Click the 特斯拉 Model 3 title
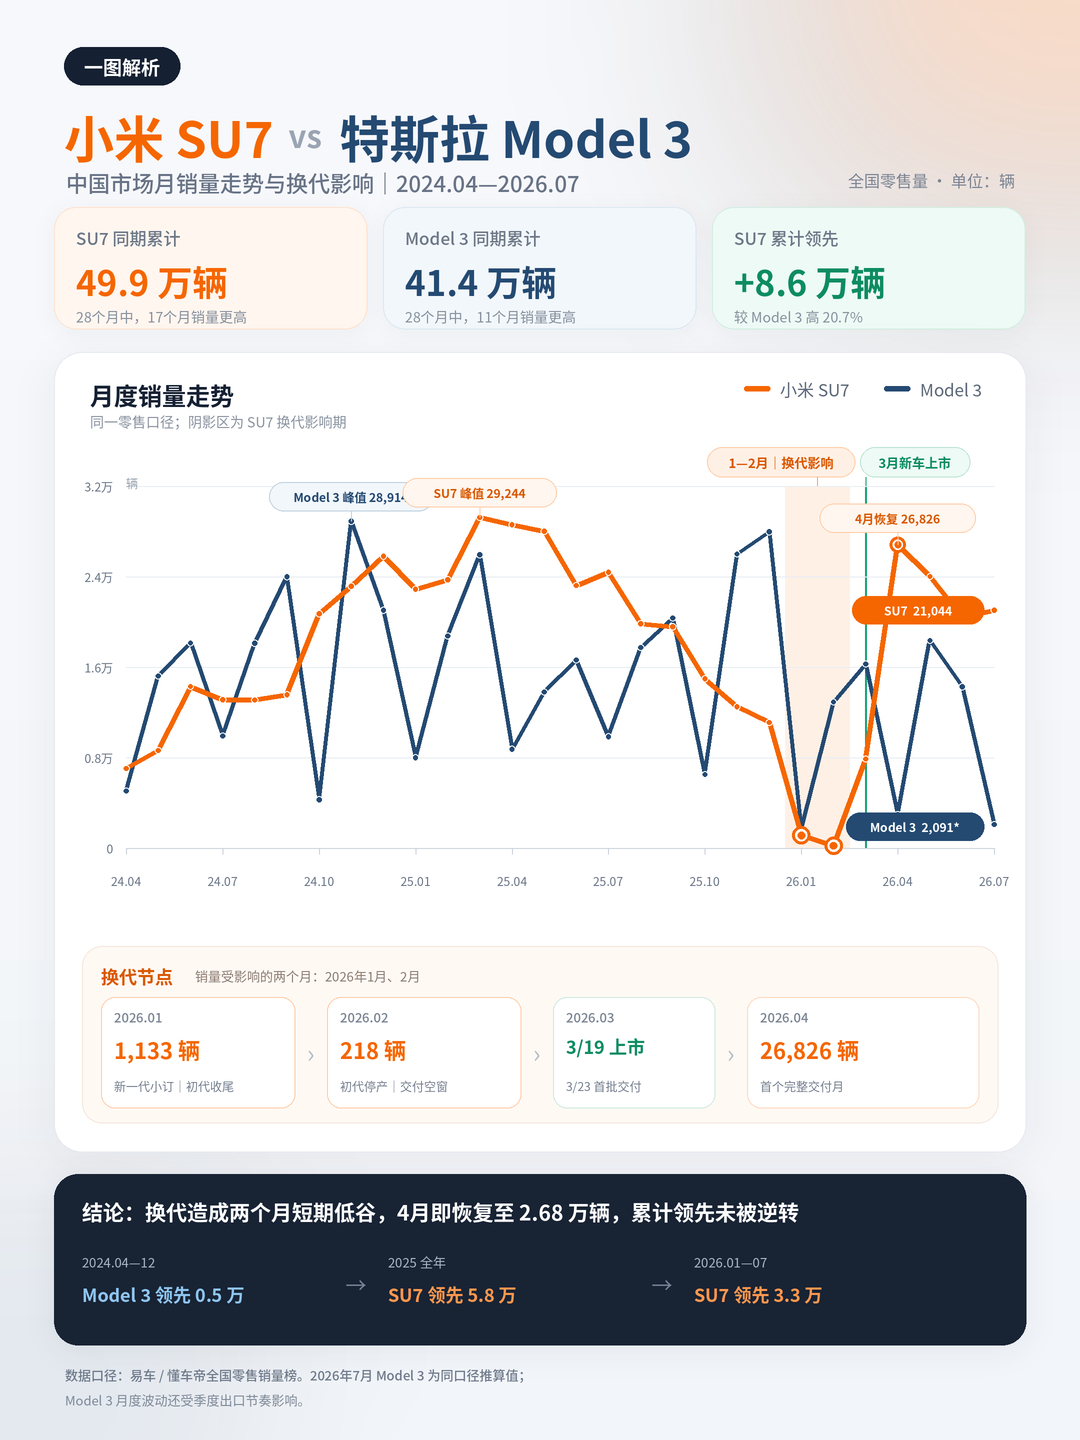1080x1440 pixels. pyautogui.click(x=515, y=139)
